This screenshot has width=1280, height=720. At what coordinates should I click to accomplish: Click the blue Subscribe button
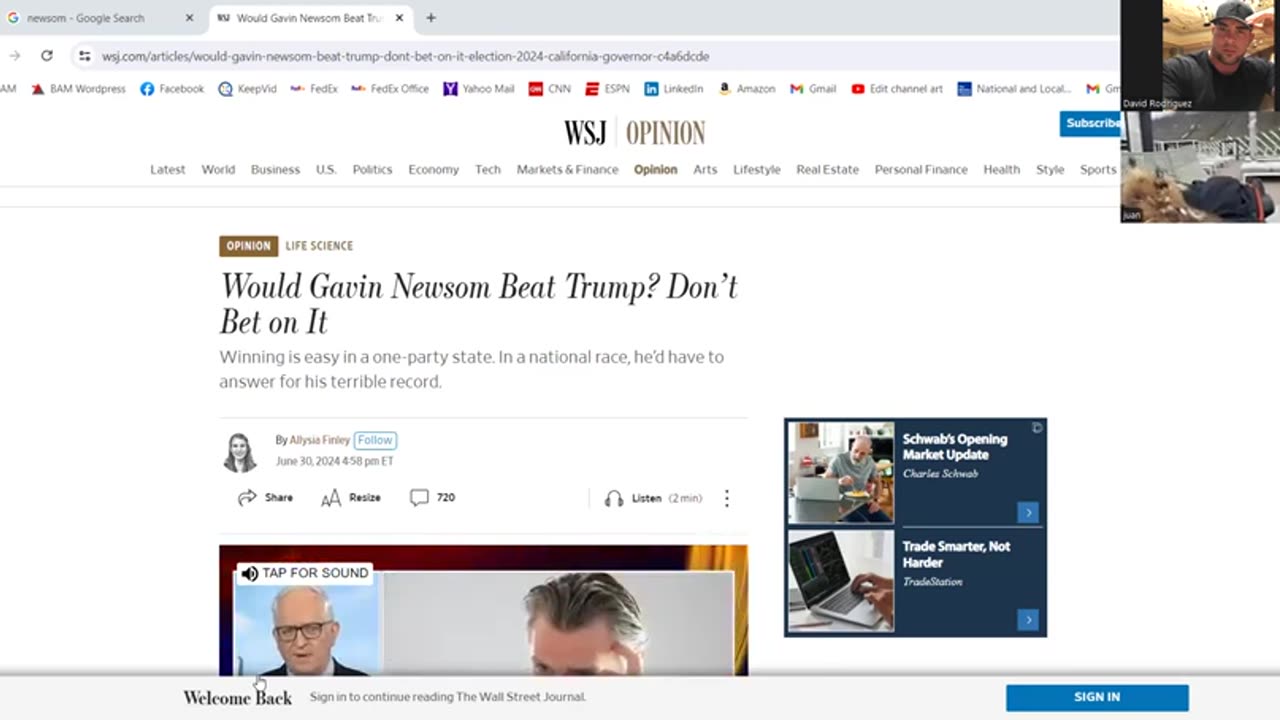(1090, 123)
